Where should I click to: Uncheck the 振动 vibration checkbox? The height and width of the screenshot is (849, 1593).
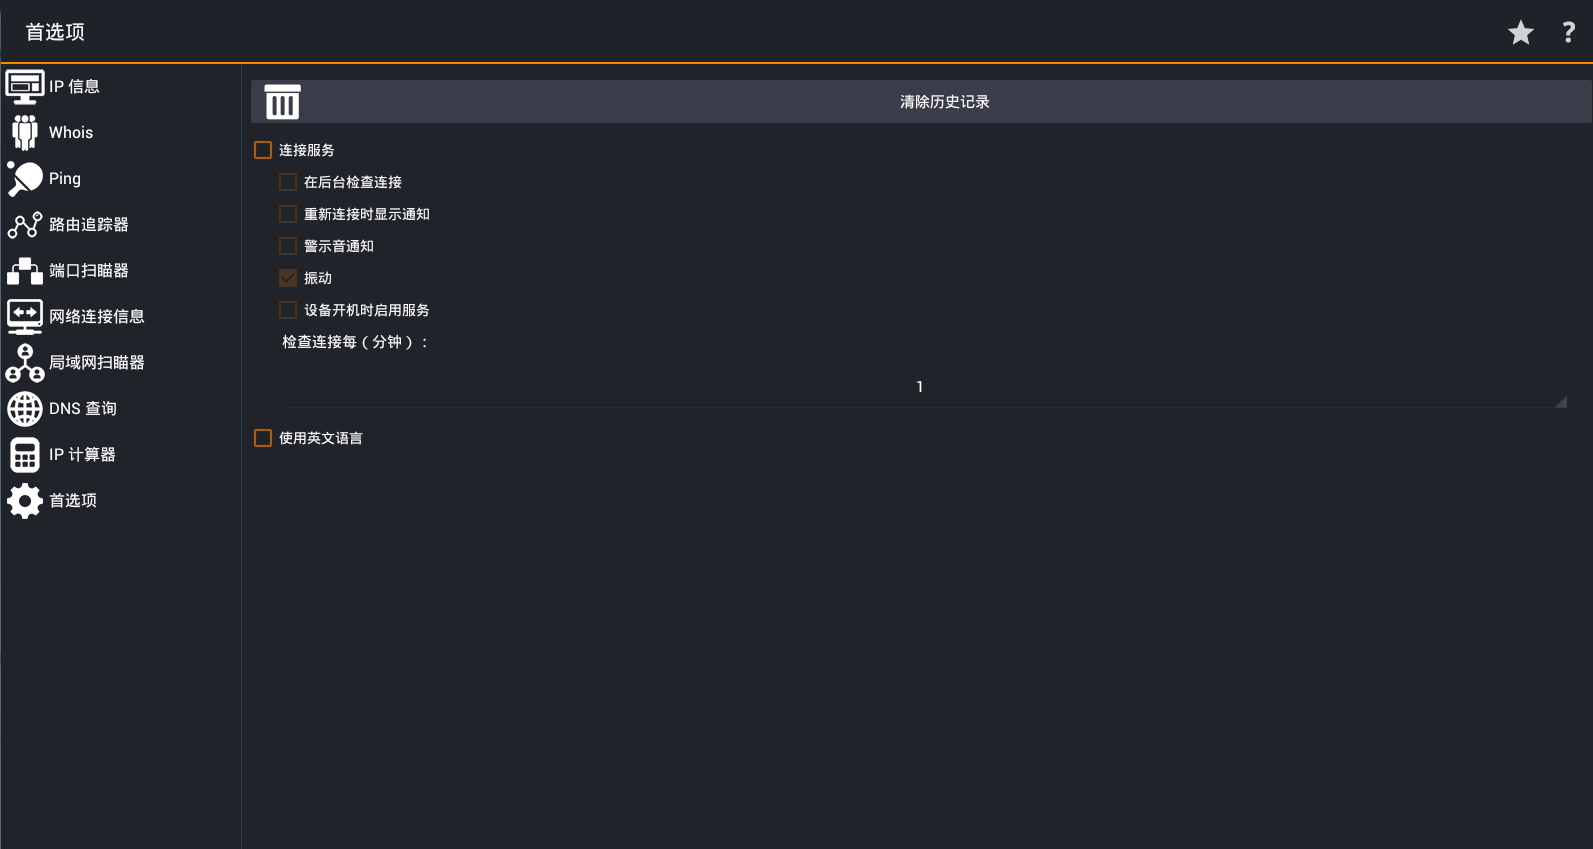288,278
